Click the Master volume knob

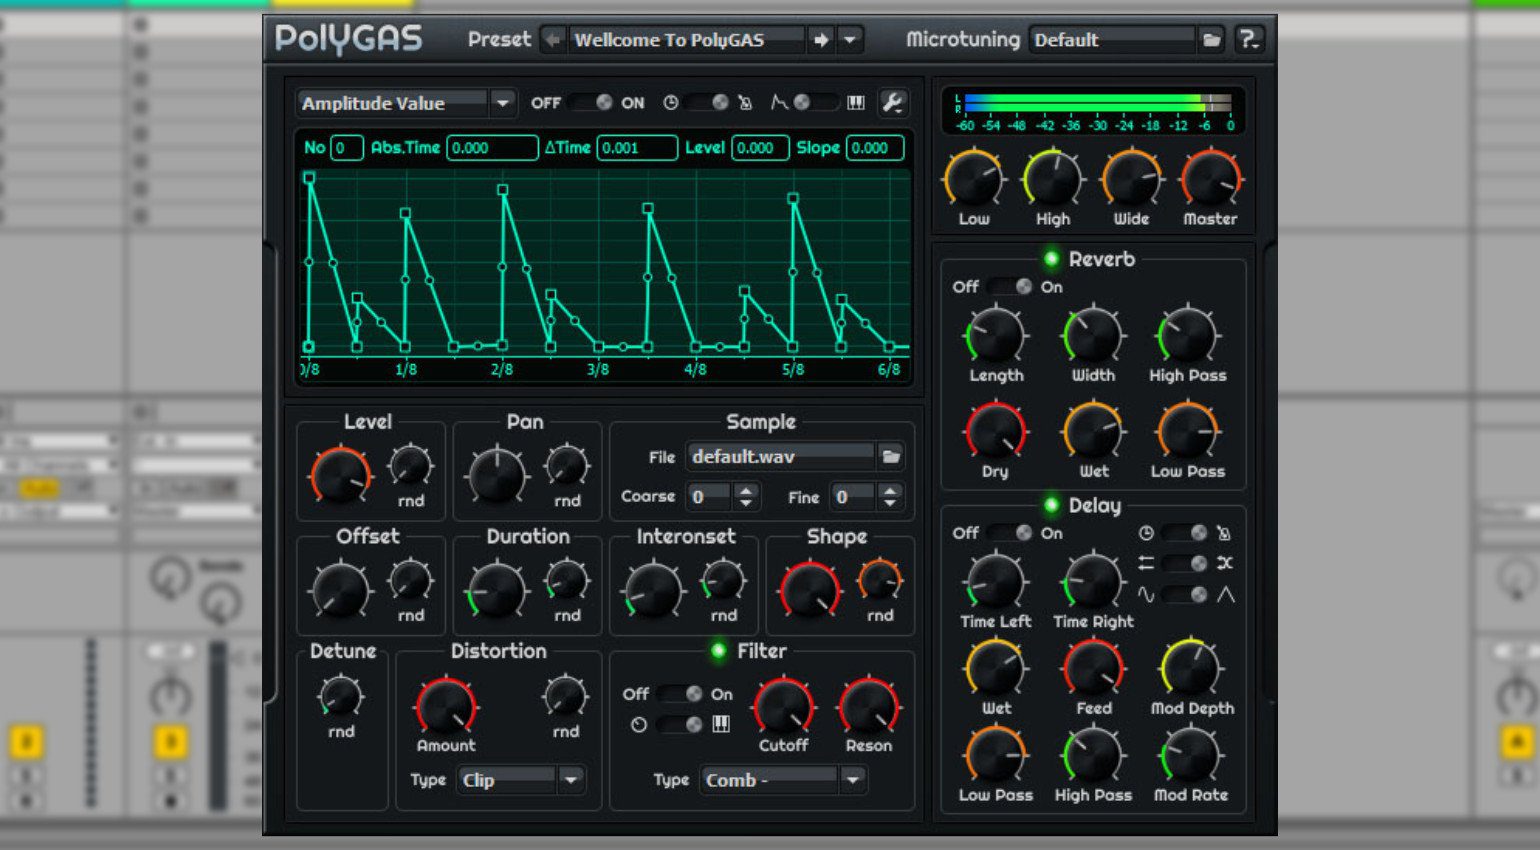pyautogui.click(x=1210, y=180)
